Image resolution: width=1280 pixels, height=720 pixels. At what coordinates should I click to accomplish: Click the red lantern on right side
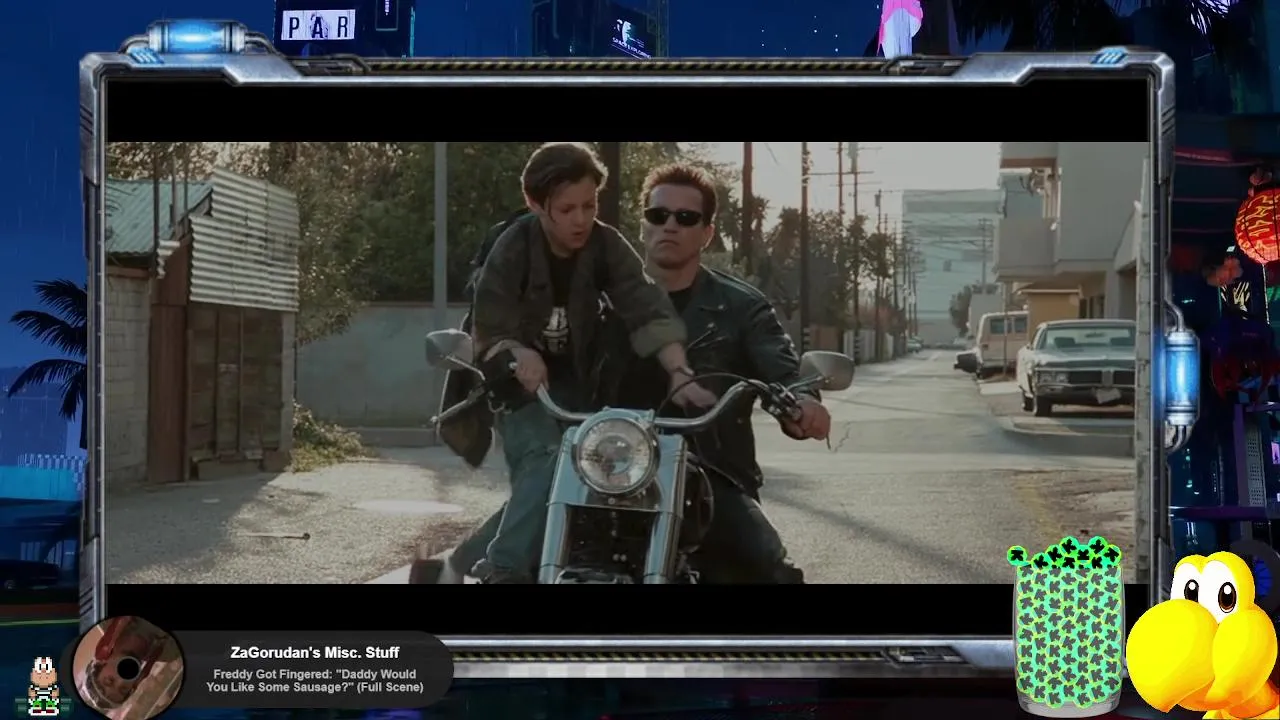1258,224
